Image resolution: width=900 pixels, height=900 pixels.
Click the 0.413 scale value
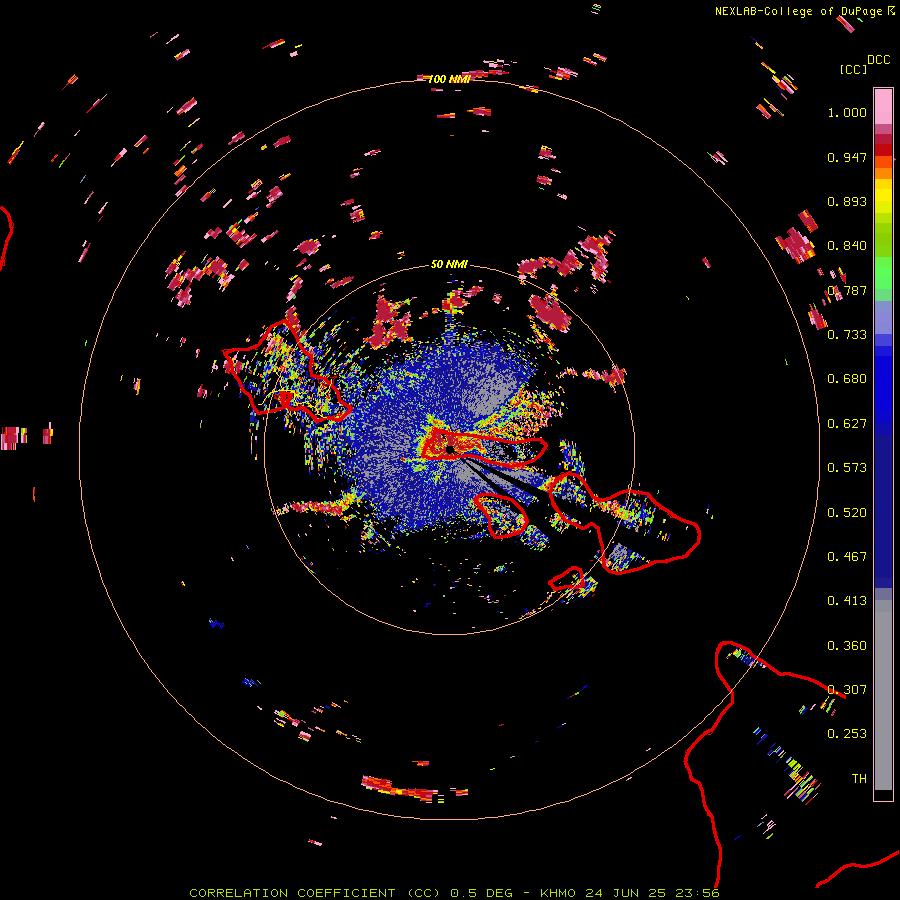click(847, 601)
